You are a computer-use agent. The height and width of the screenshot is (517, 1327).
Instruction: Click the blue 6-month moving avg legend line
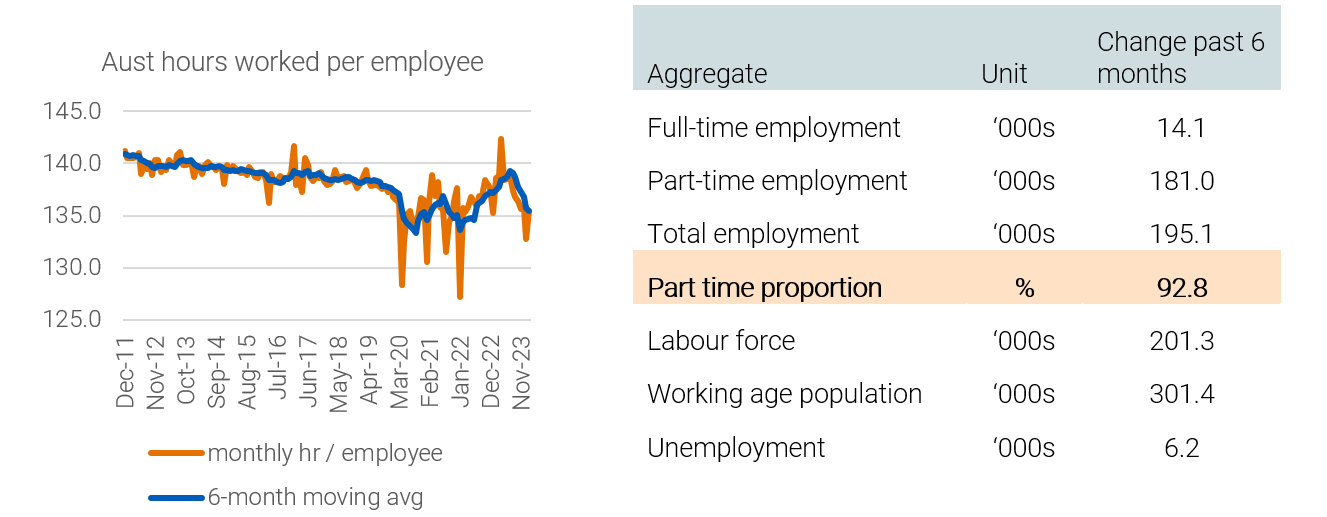tap(176, 497)
